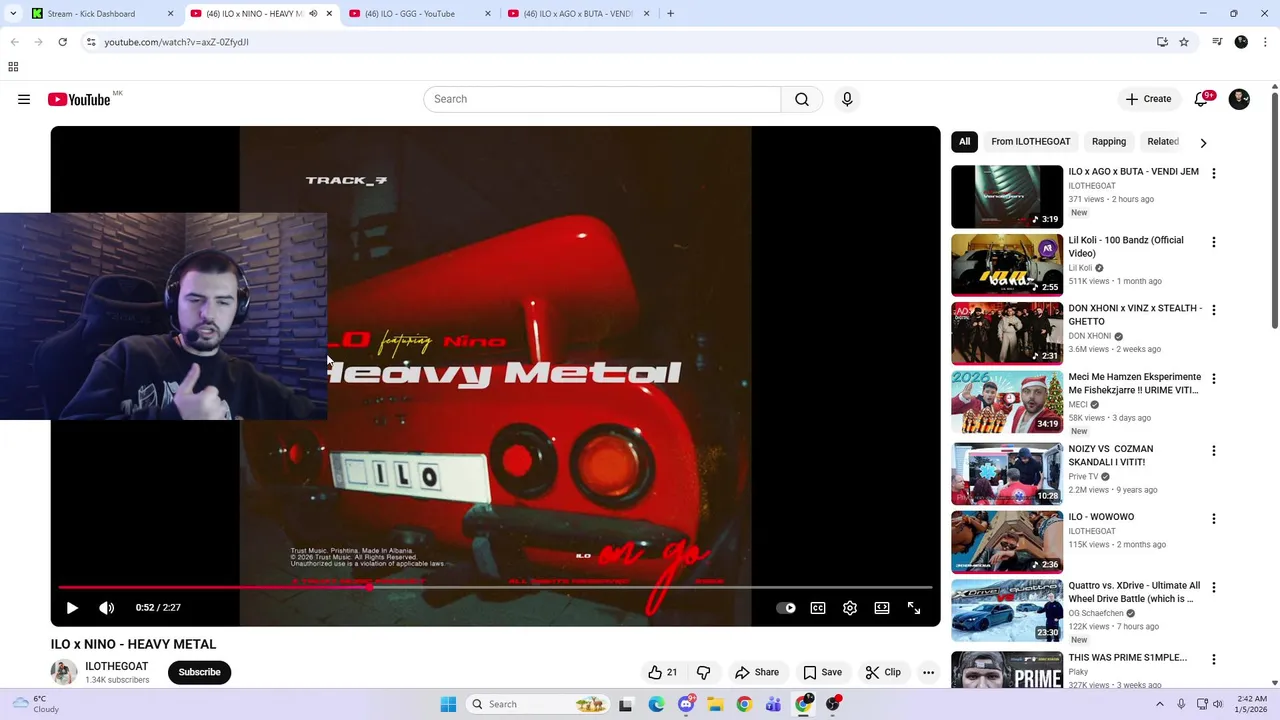Show hidden system tray icons
This screenshot has width=1280, height=720.
point(1160,704)
